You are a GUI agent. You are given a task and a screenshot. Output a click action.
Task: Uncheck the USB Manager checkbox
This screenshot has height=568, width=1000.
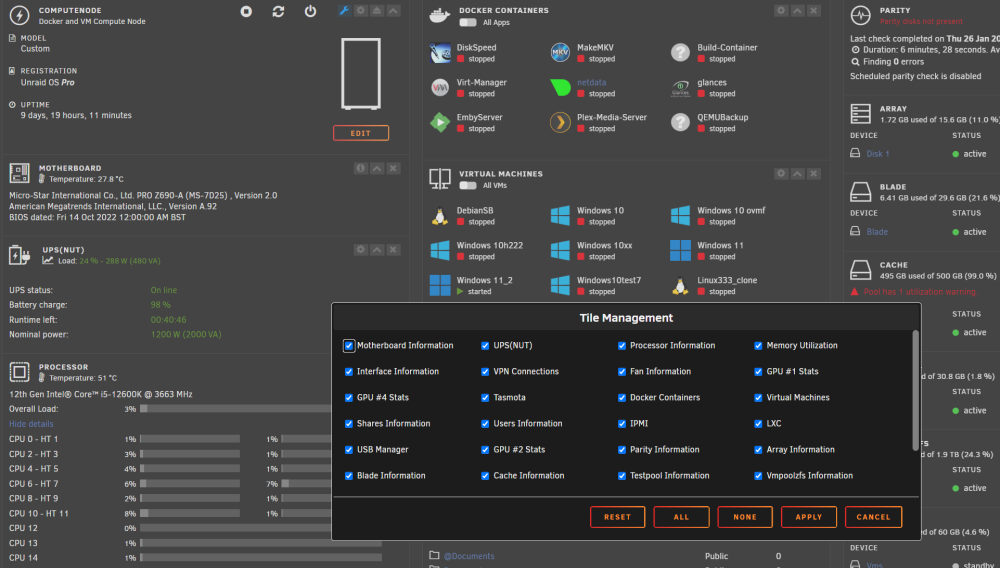click(349, 449)
